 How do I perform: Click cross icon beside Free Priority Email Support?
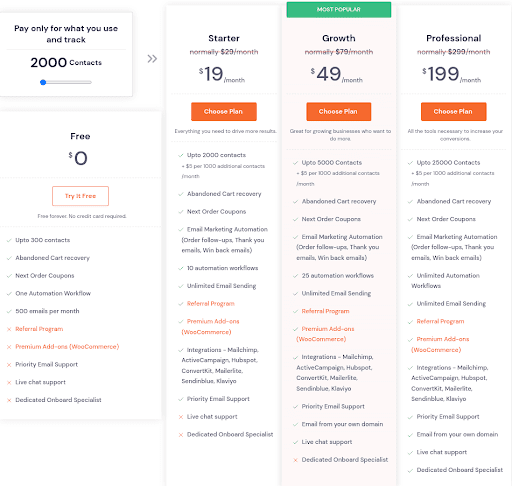9,365
